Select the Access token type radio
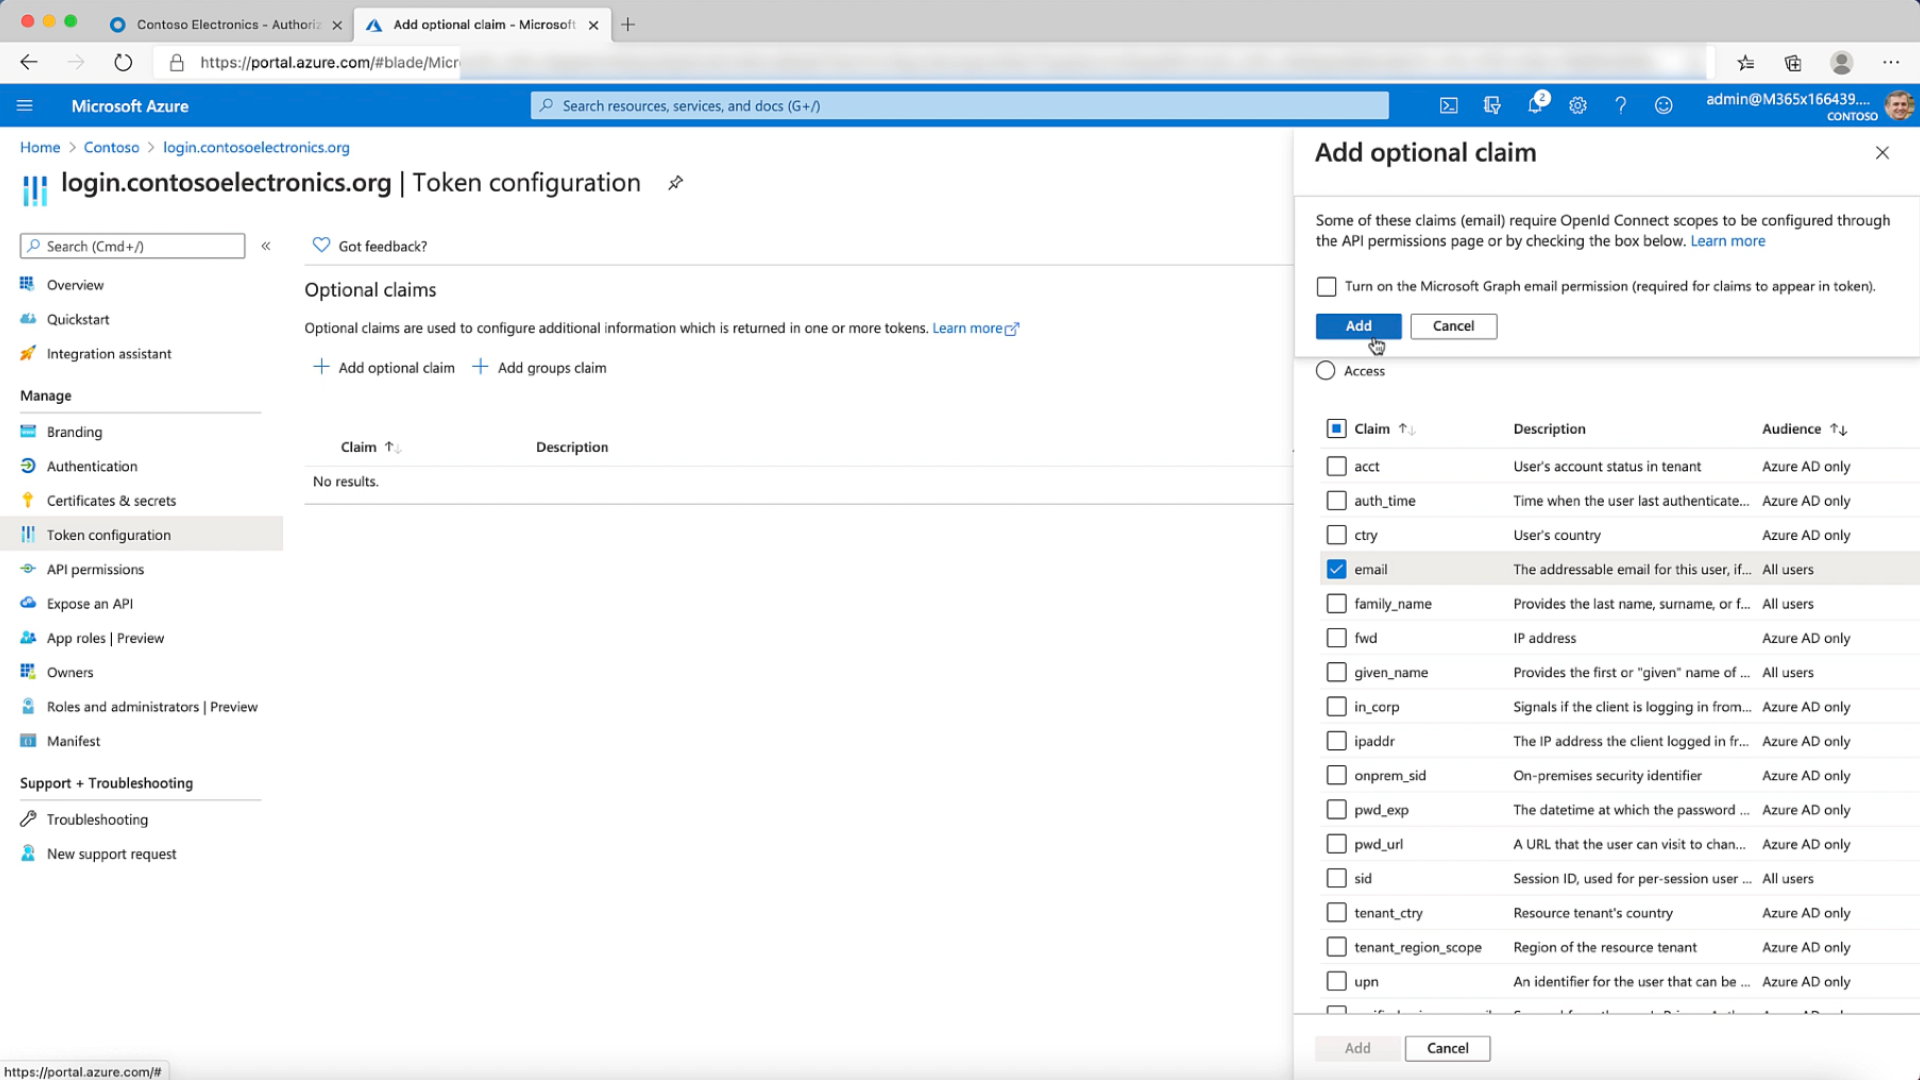This screenshot has width=1920, height=1080. tap(1326, 371)
